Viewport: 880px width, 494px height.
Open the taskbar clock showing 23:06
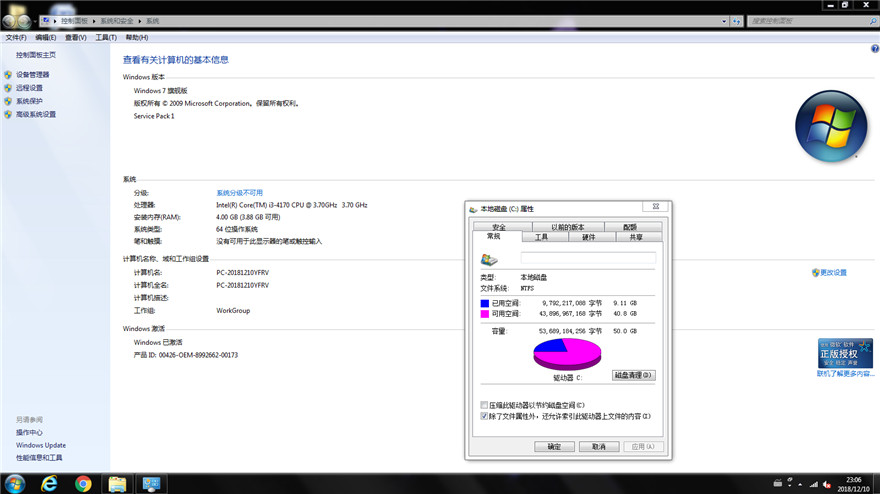[853, 484]
